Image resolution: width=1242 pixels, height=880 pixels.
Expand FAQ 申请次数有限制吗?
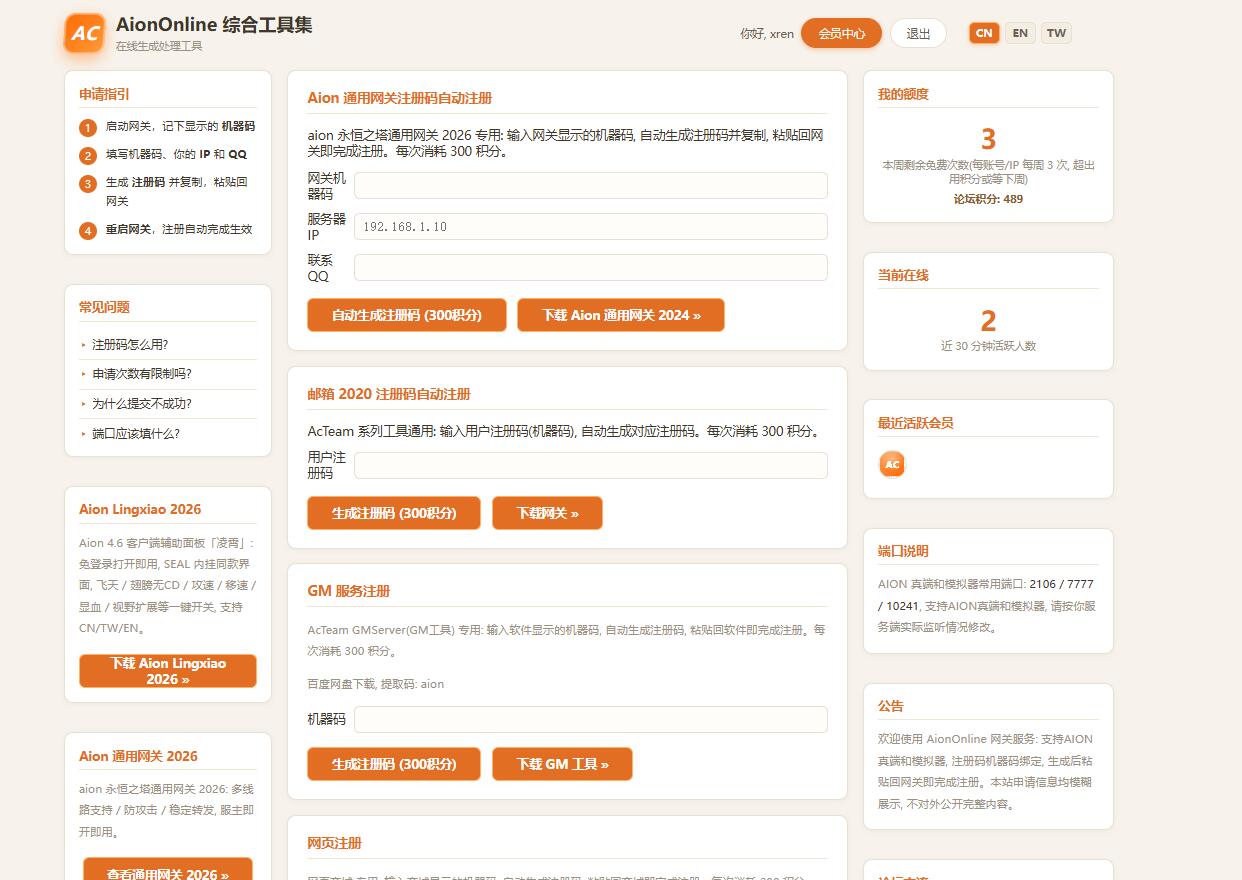(x=168, y=374)
